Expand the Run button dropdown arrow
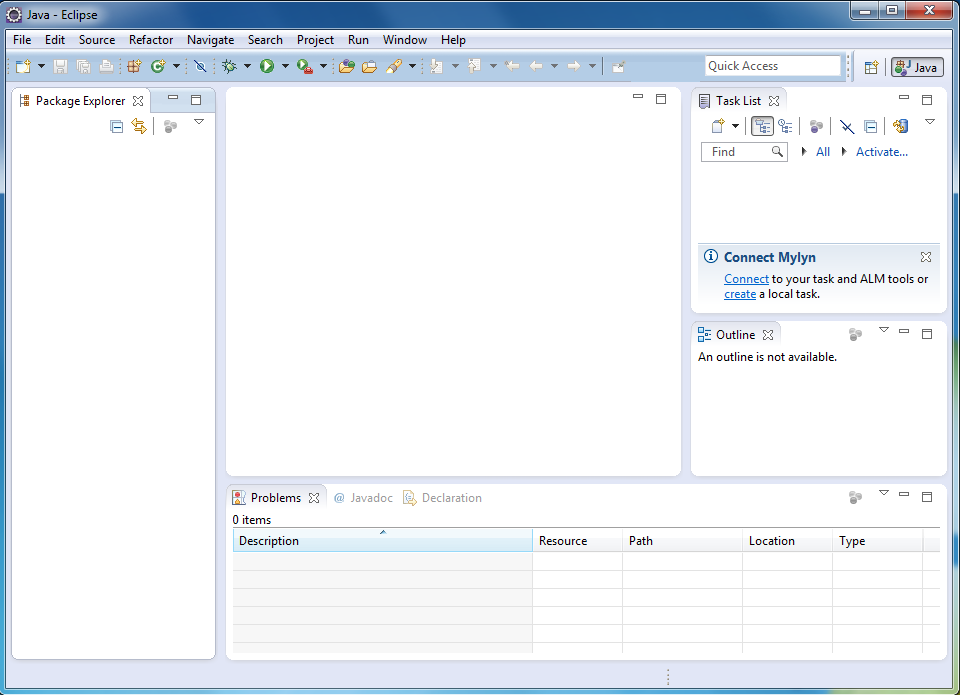Screen dimensions: 960x695 (x=285, y=67)
